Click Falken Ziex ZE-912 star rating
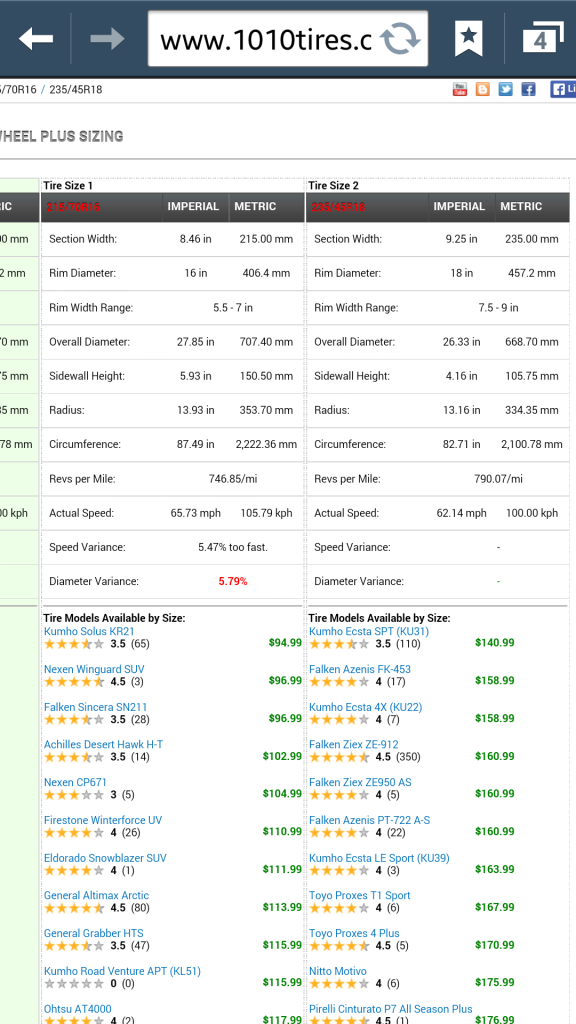This screenshot has width=576, height=1024. click(339, 758)
